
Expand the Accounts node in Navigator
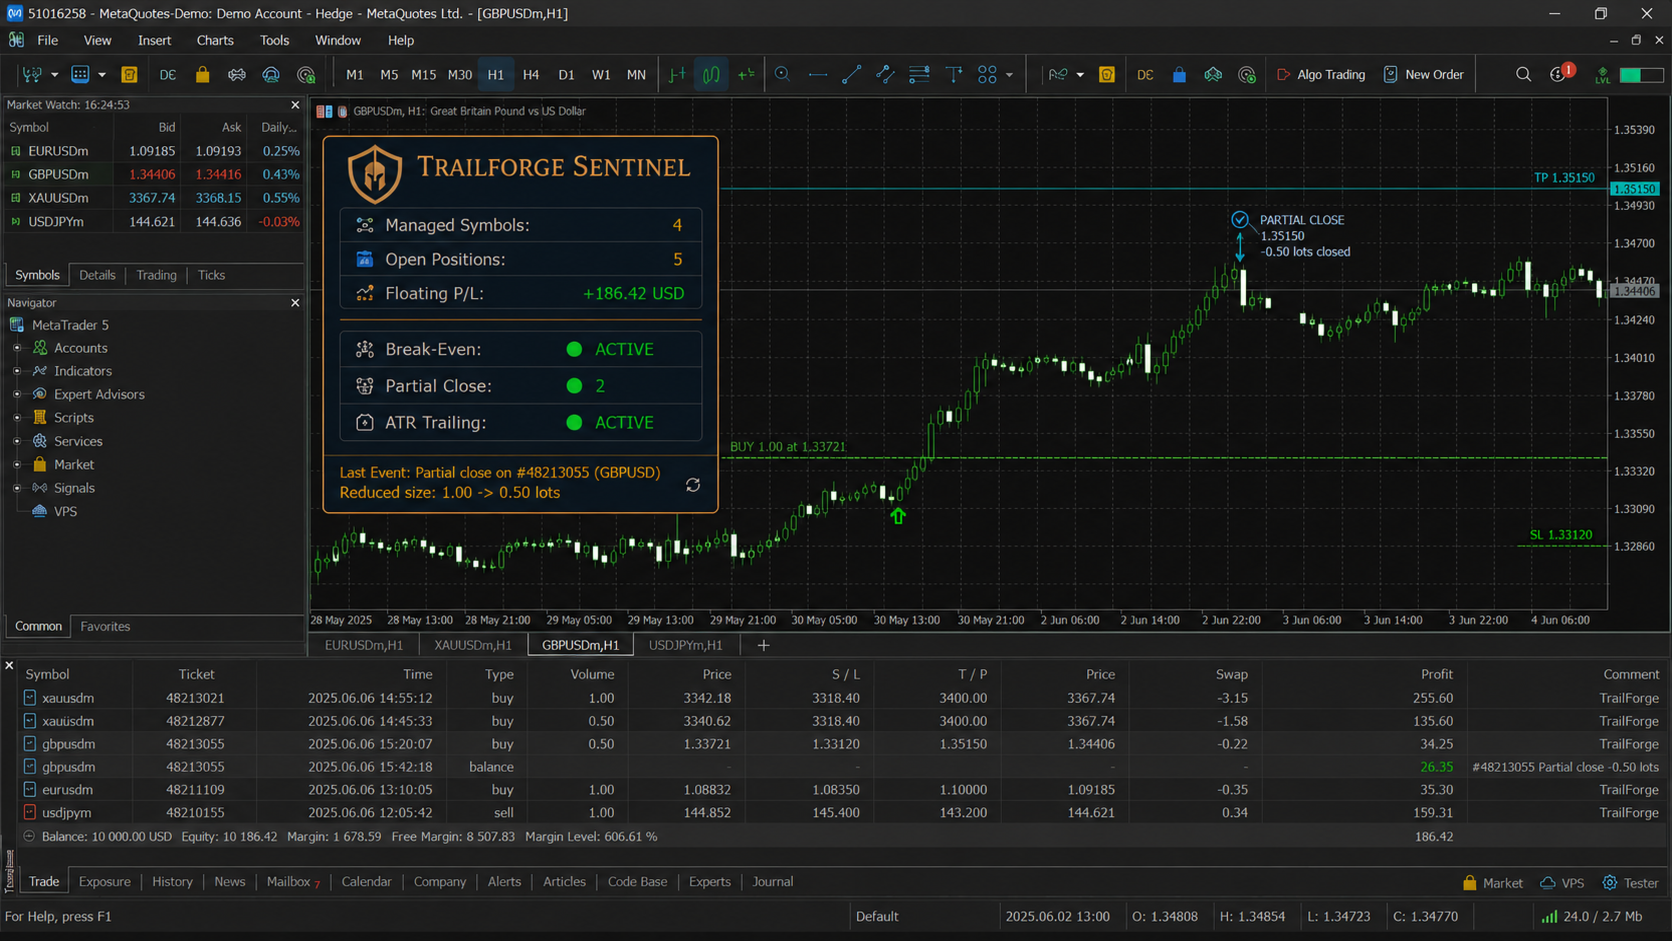[x=17, y=348]
